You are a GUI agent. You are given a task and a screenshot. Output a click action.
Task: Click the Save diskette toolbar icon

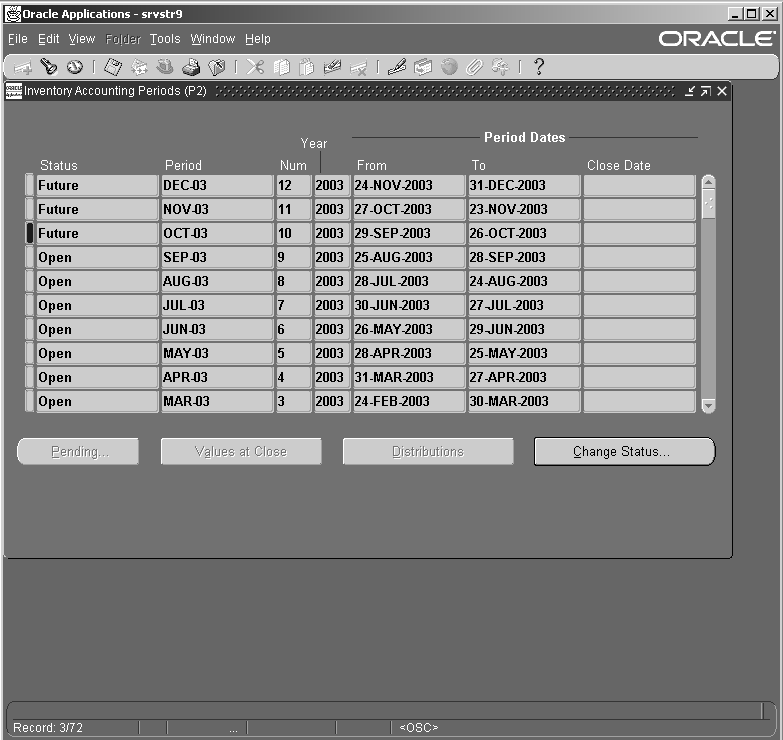tap(112, 66)
